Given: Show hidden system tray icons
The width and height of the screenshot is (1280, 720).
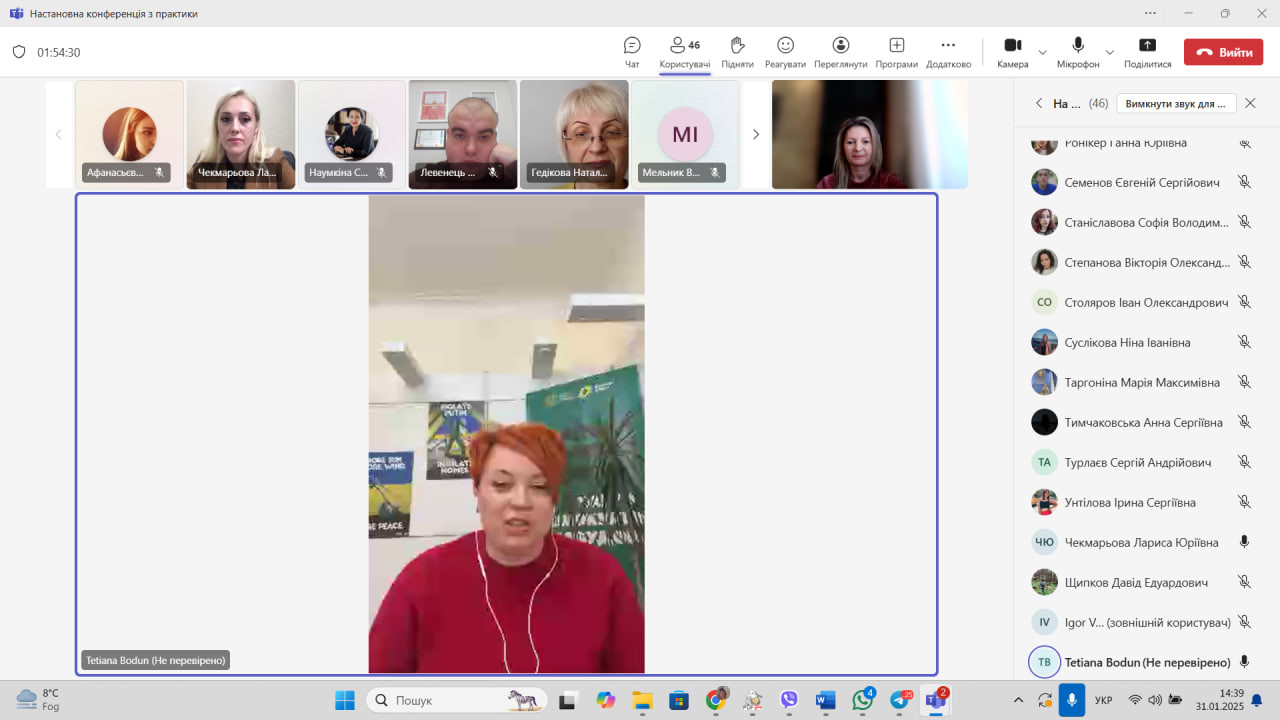Looking at the screenshot, I should click(x=1018, y=700).
